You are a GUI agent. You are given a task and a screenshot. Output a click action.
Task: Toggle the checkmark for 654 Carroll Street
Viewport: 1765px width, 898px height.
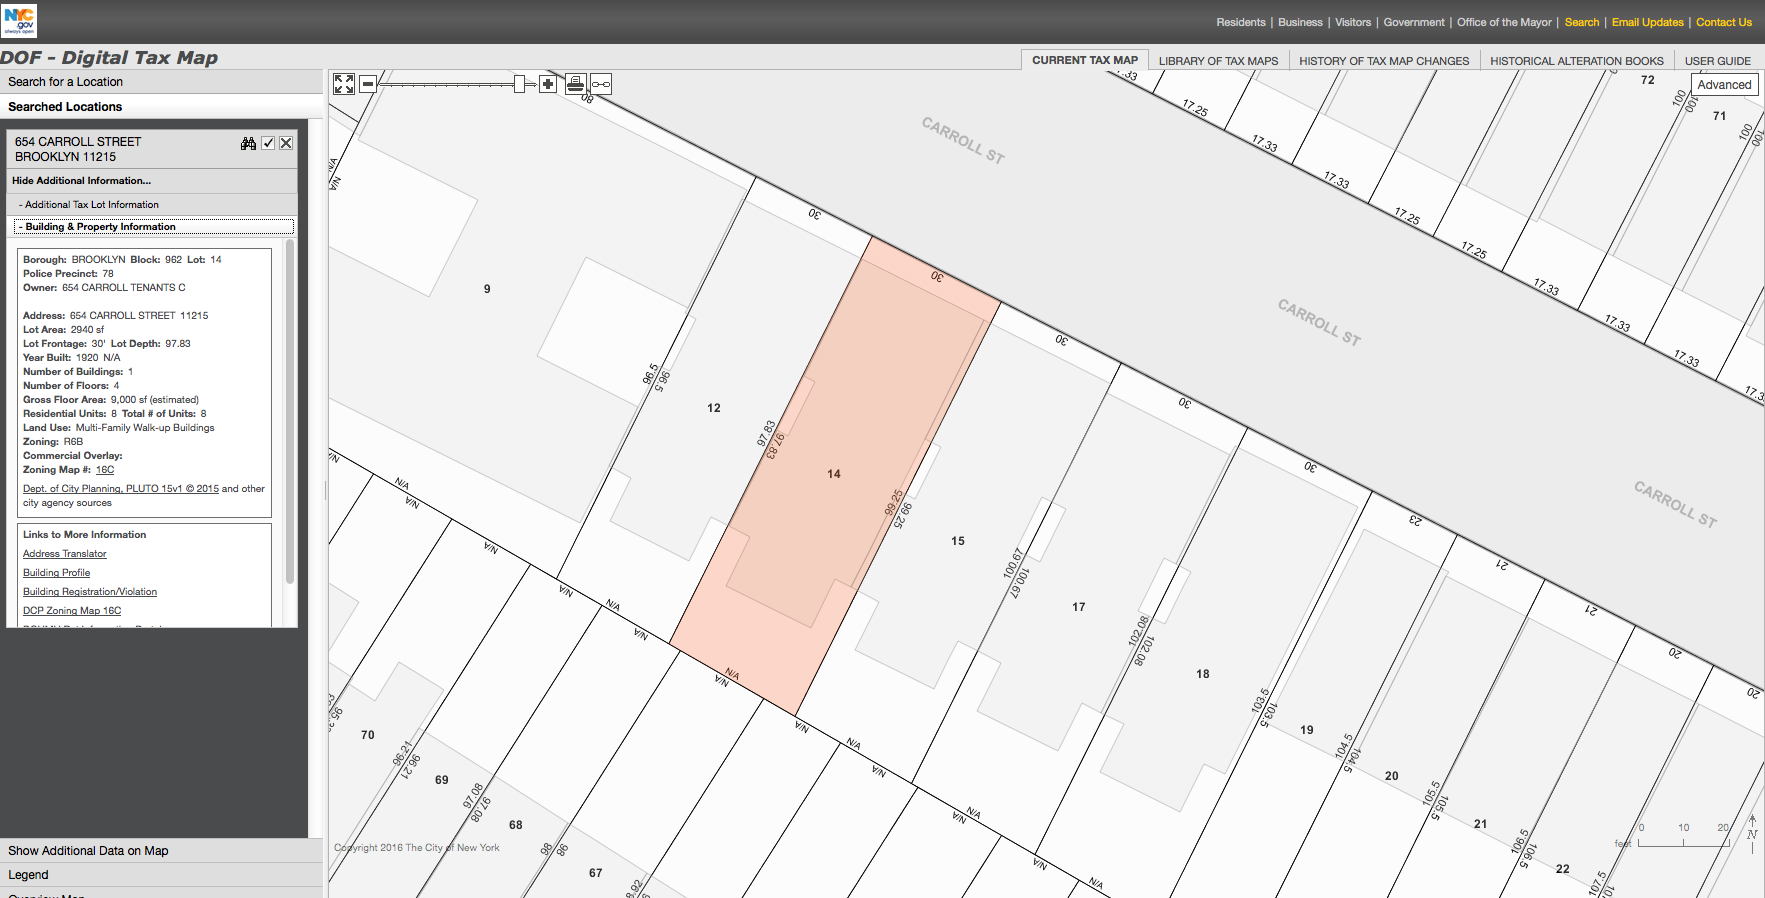point(268,143)
